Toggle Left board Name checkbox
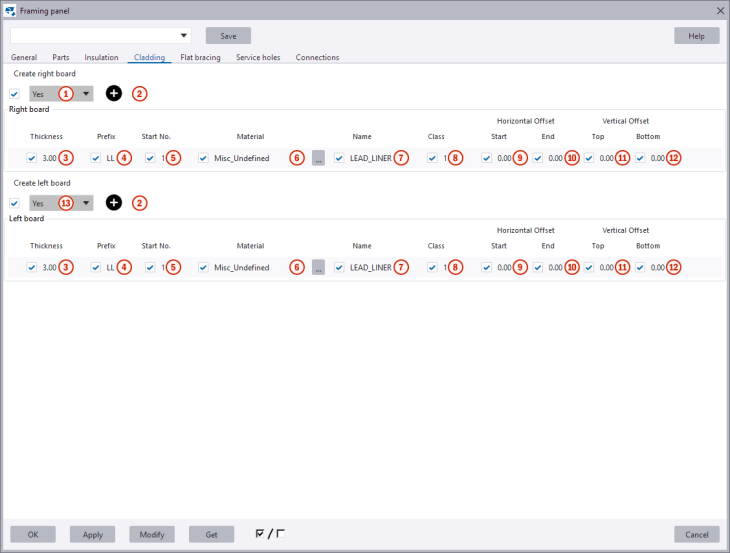 (339, 268)
